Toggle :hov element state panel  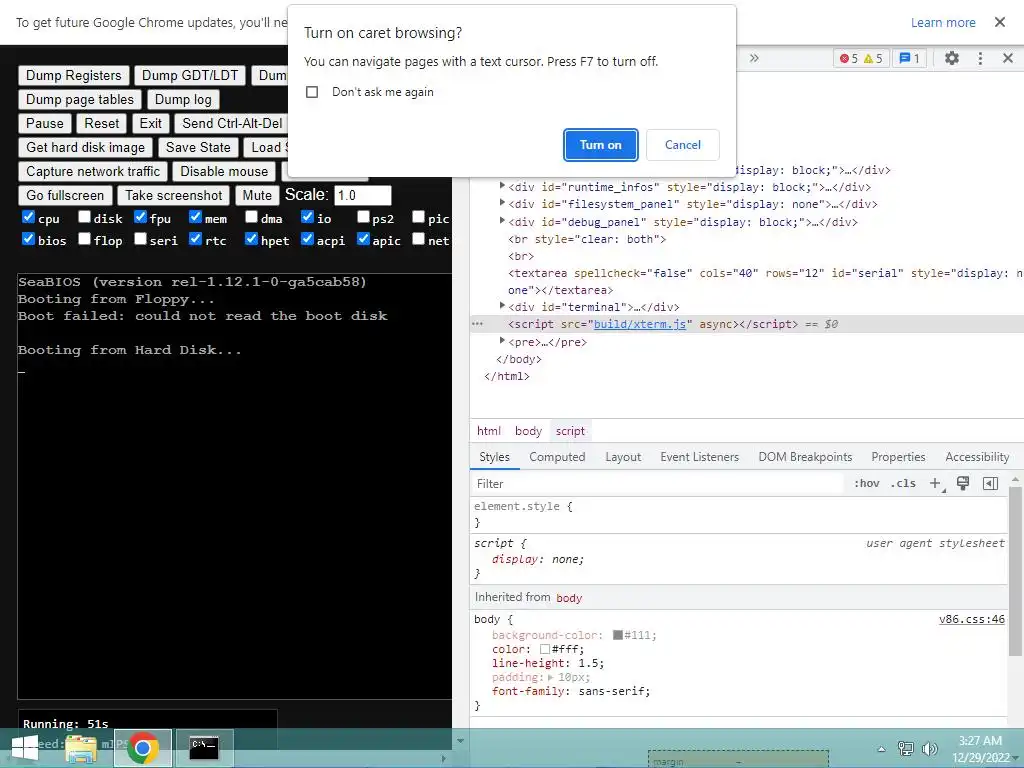[867, 483]
